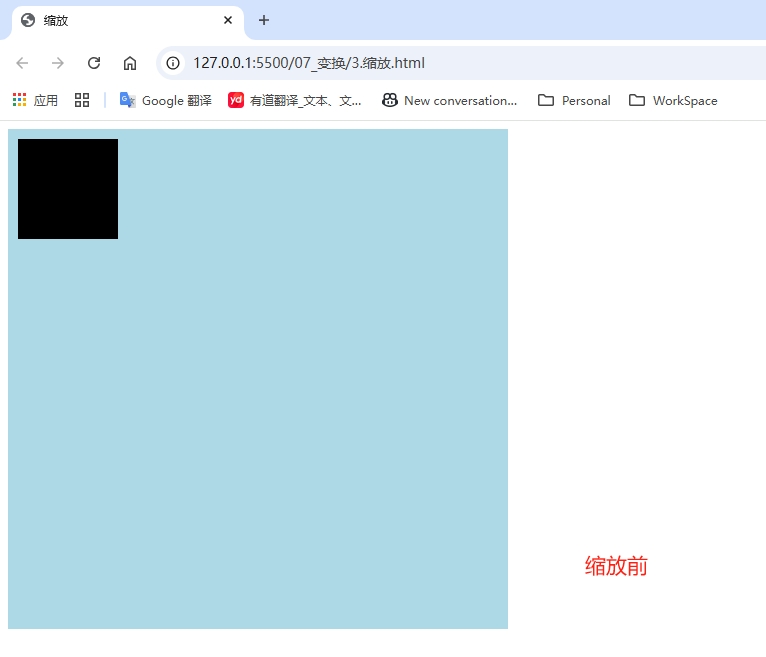Open the tab groups grid icon
The width and height of the screenshot is (766, 657).
coord(82,100)
